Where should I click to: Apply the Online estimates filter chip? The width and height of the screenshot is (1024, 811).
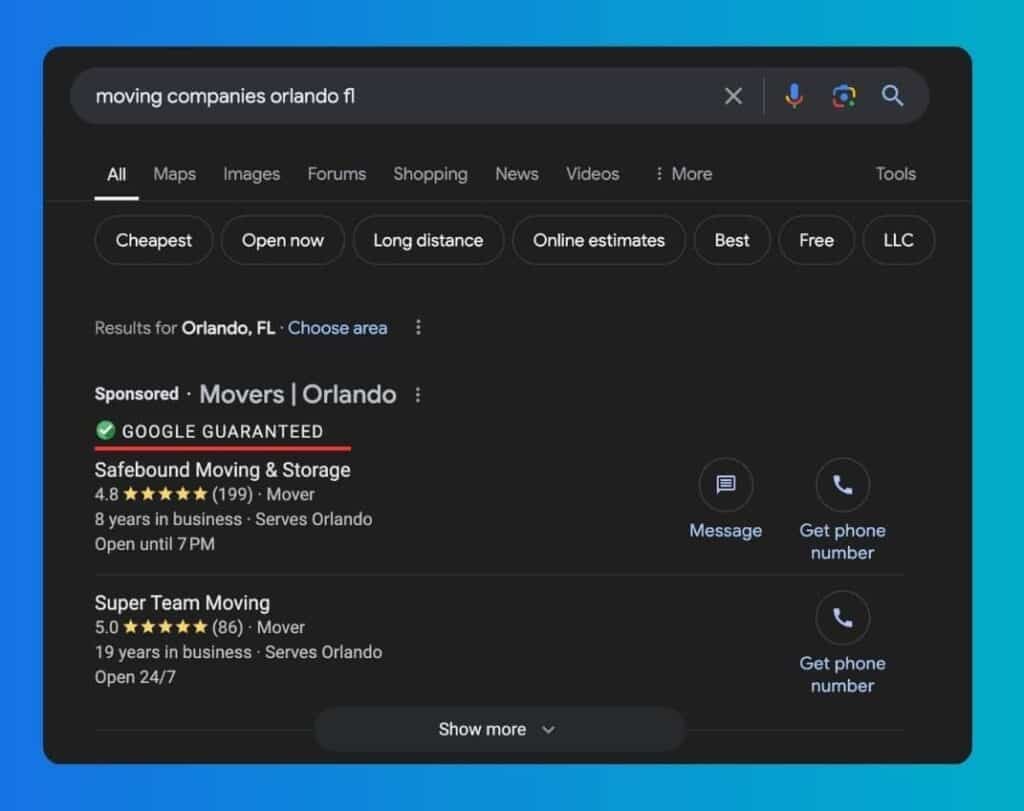(598, 240)
